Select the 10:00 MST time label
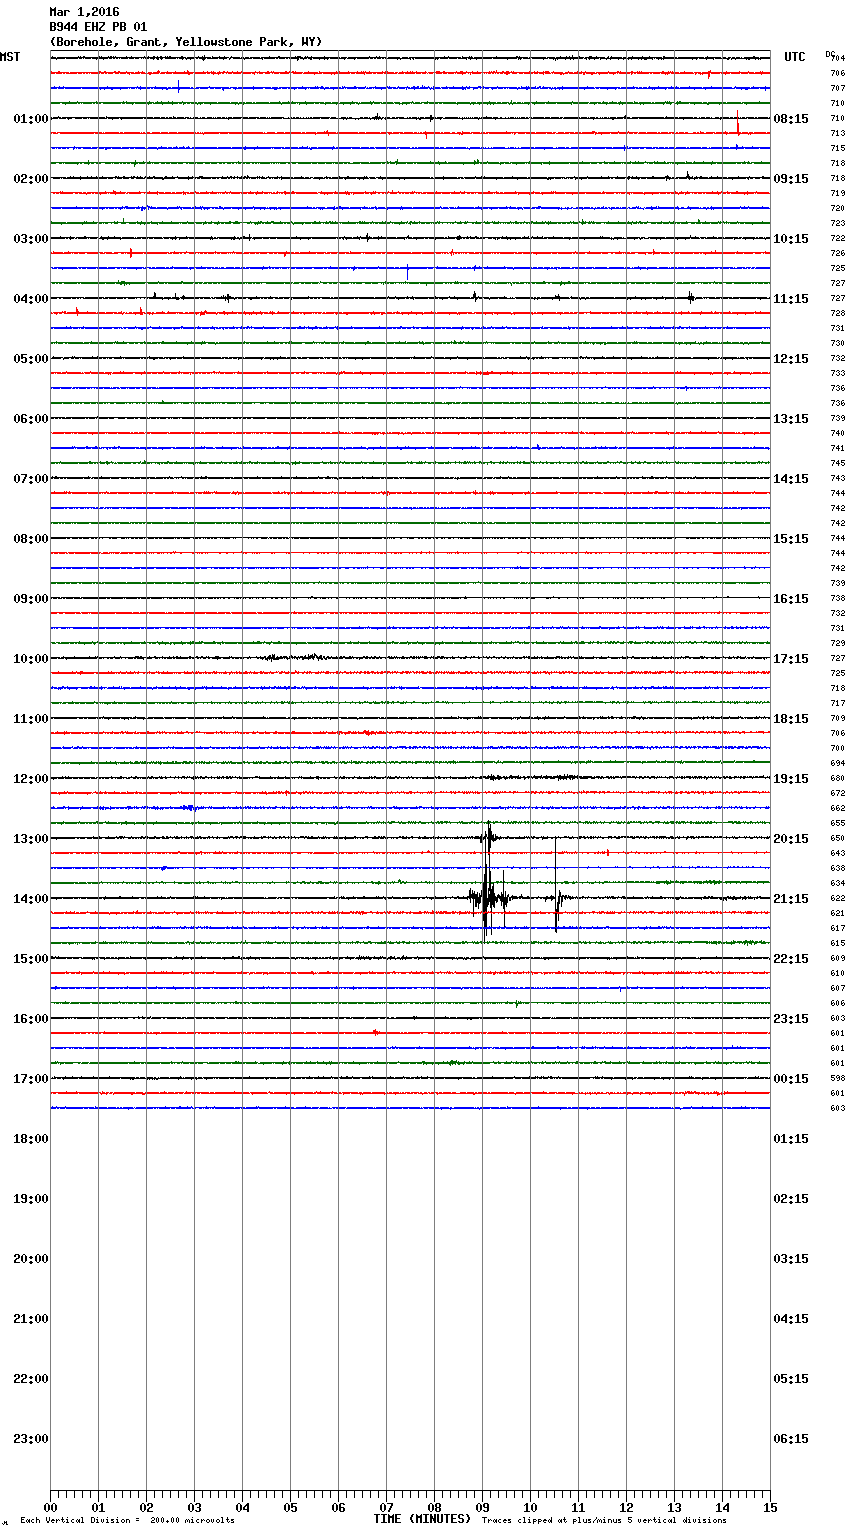 31,659
